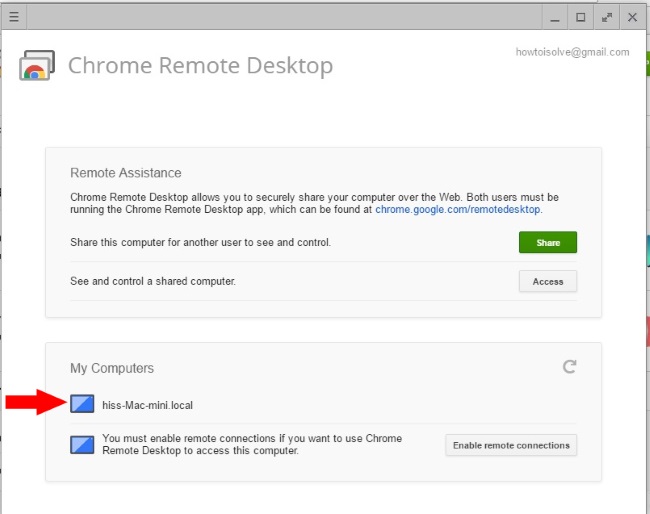Image resolution: width=650 pixels, height=514 pixels.
Task: Maximize the Chrome Remote Desktop window
Action: [581, 17]
